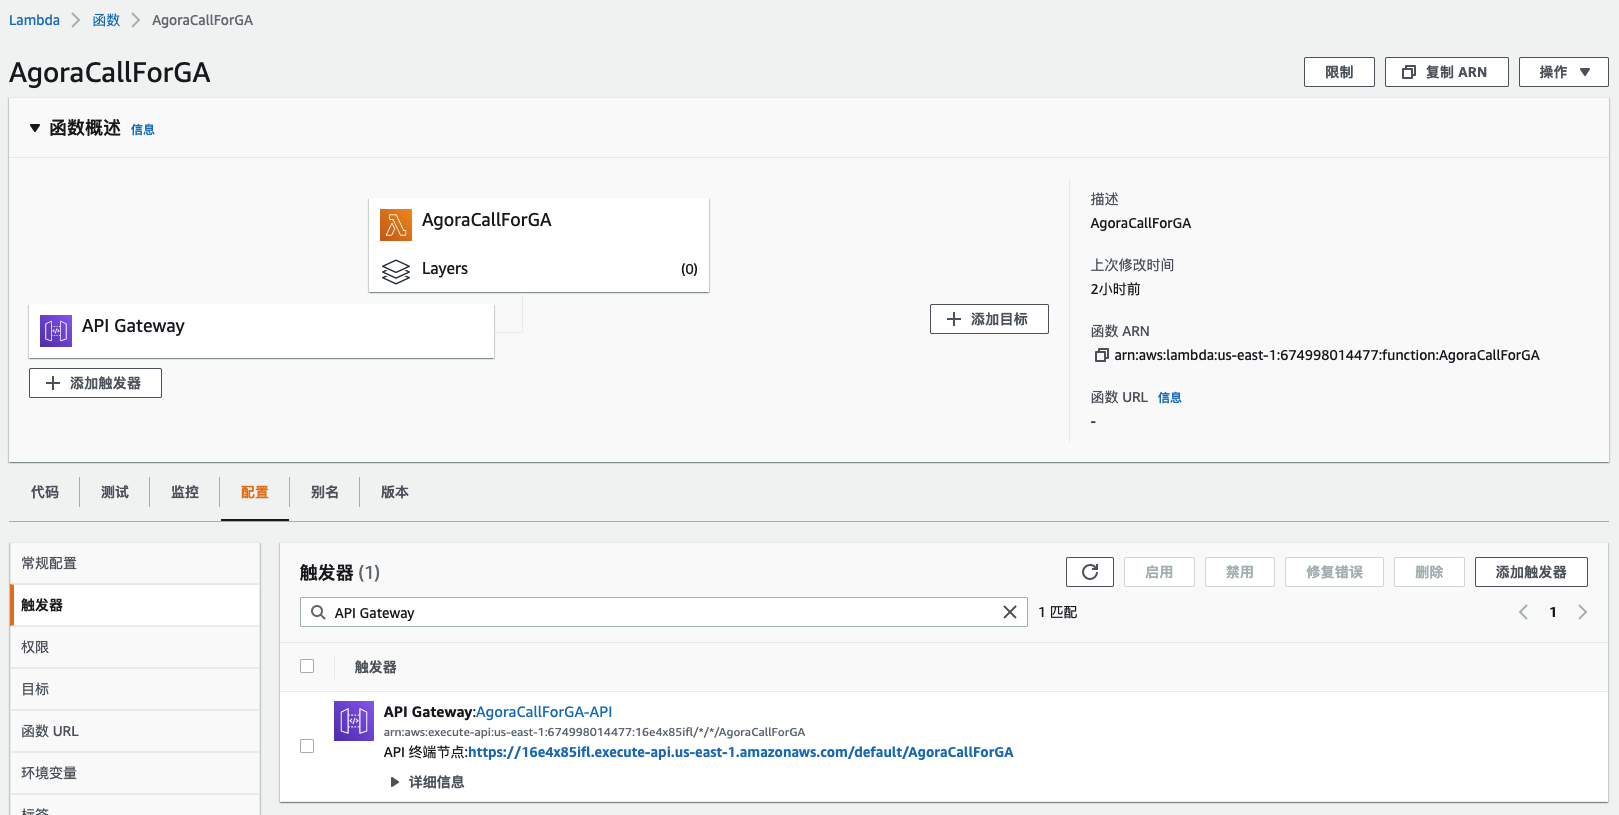Click the 2小时前 last modified value

(1115, 289)
